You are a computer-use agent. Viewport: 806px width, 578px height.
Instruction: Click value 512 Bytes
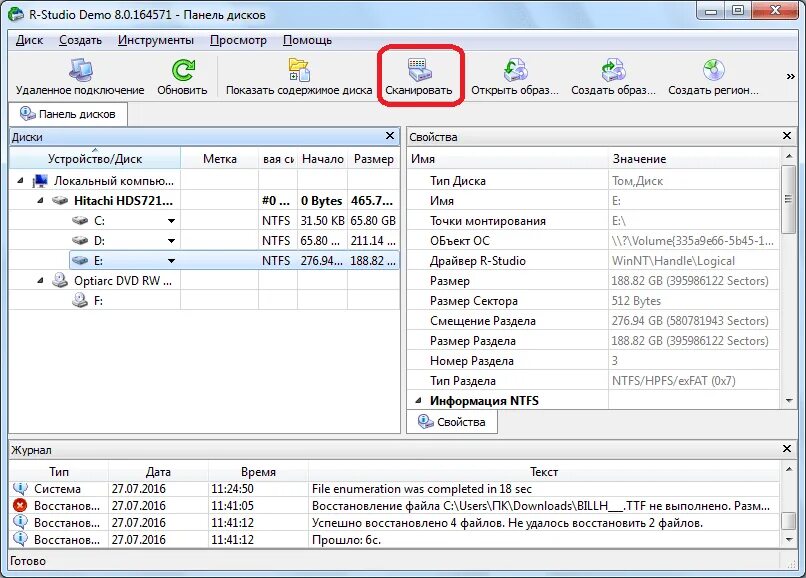tap(636, 301)
